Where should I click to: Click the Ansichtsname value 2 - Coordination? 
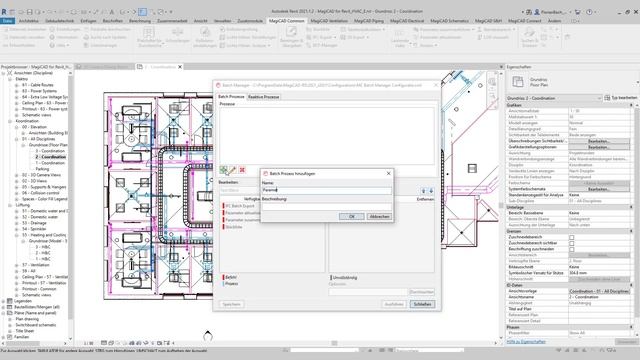click(x=599, y=297)
